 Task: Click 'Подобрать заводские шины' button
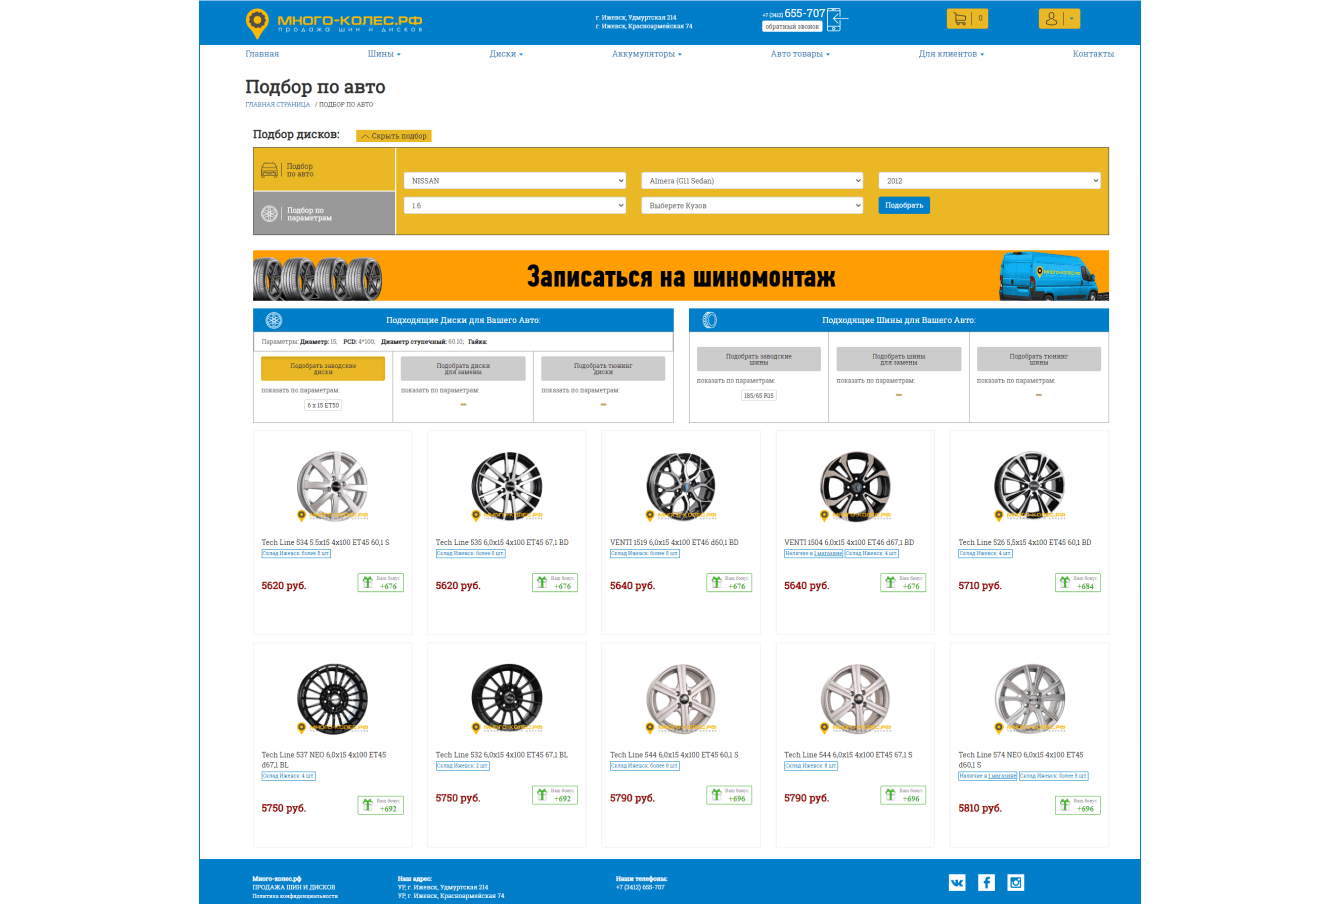759,359
